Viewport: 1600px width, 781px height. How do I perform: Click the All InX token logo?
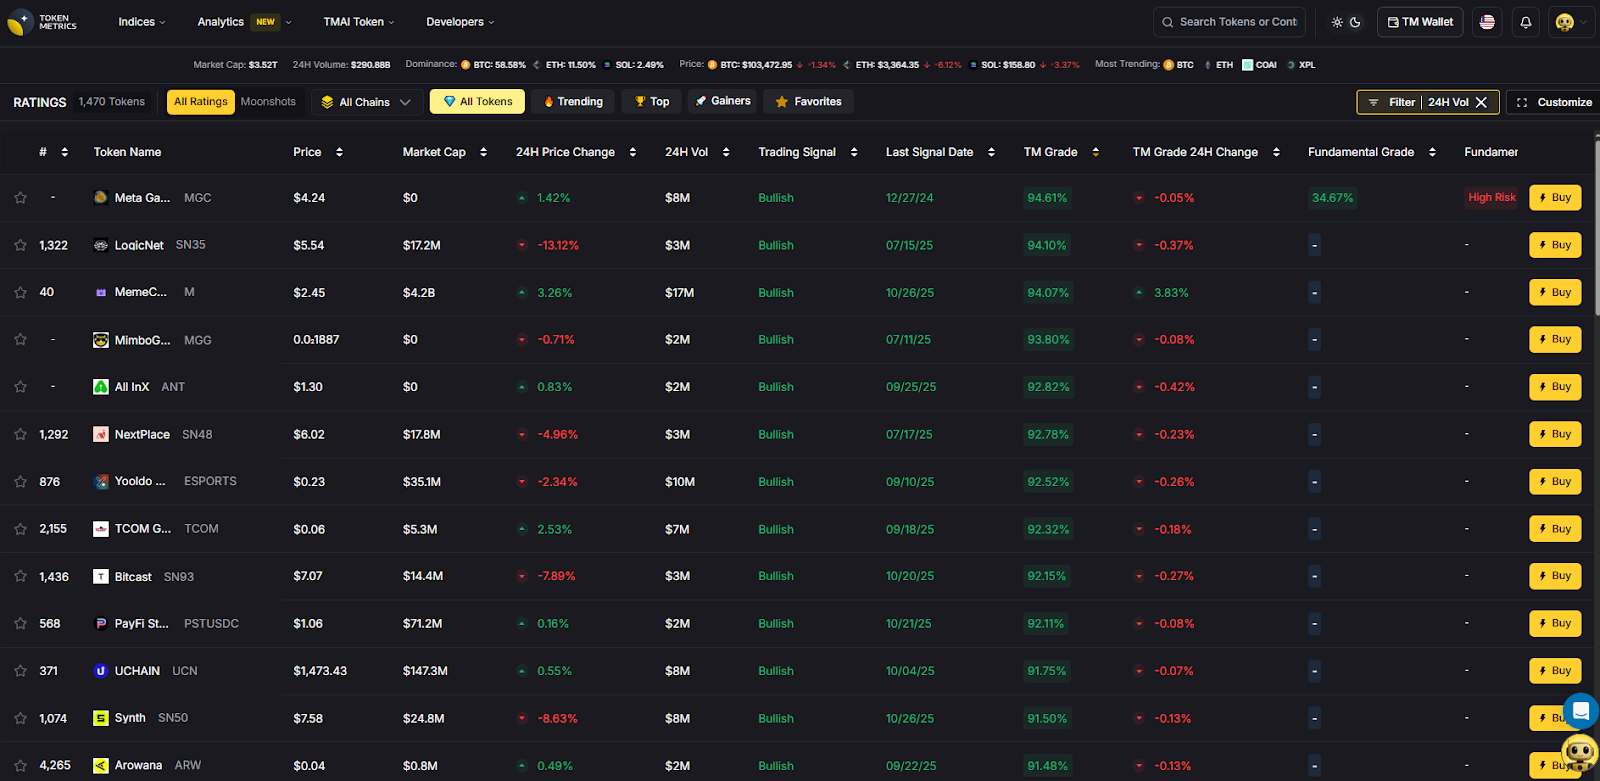pyautogui.click(x=101, y=387)
